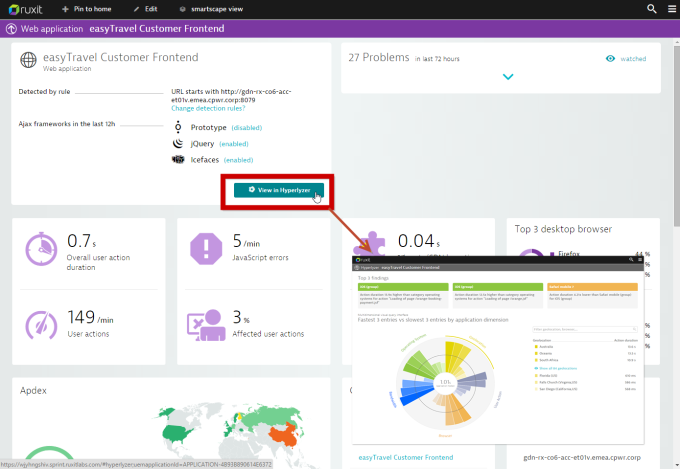This screenshot has width=680, height=469.
Task: Click the easyTravel Customer Frontend link at bottom
Action: [x=406, y=457]
